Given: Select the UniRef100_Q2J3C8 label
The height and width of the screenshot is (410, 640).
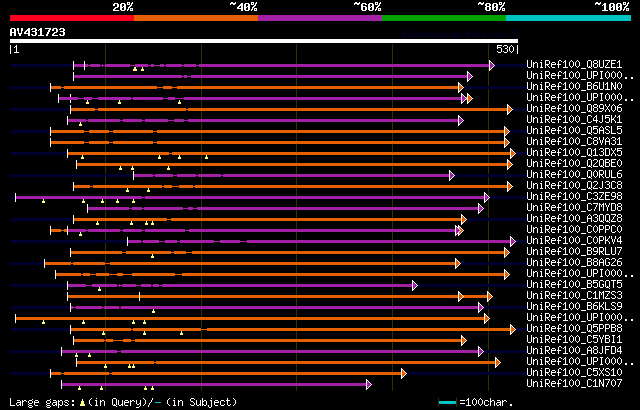Looking at the screenshot, I should click(x=574, y=186).
